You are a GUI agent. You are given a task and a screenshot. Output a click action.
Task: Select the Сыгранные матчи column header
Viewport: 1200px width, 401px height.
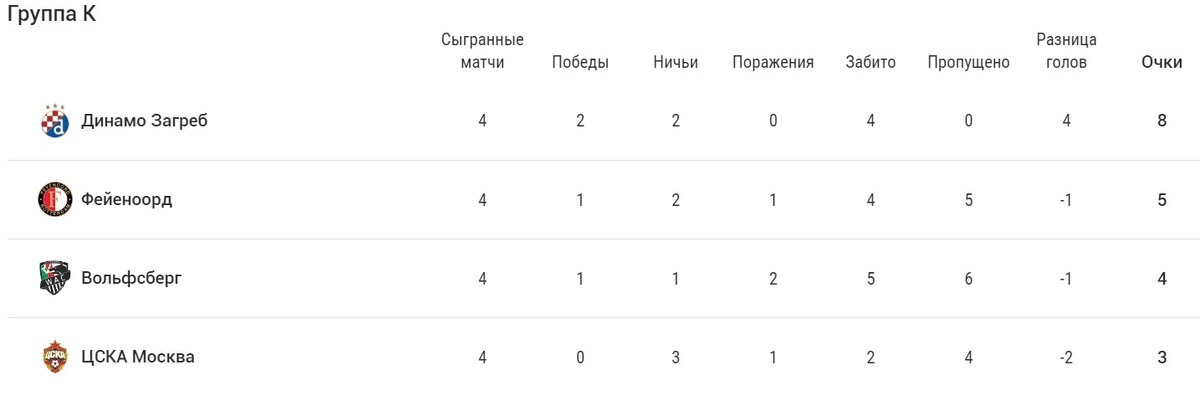pyautogui.click(x=483, y=51)
